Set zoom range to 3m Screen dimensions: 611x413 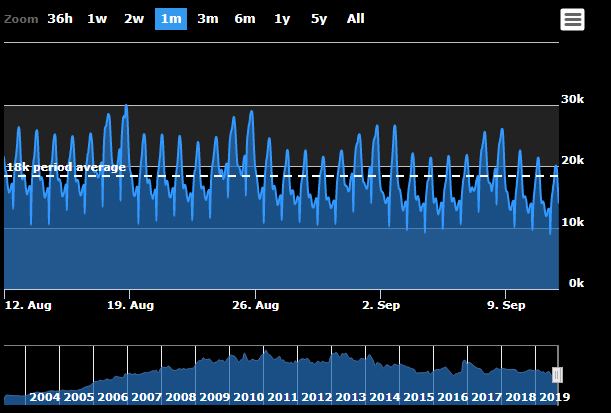click(x=208, y=19)
